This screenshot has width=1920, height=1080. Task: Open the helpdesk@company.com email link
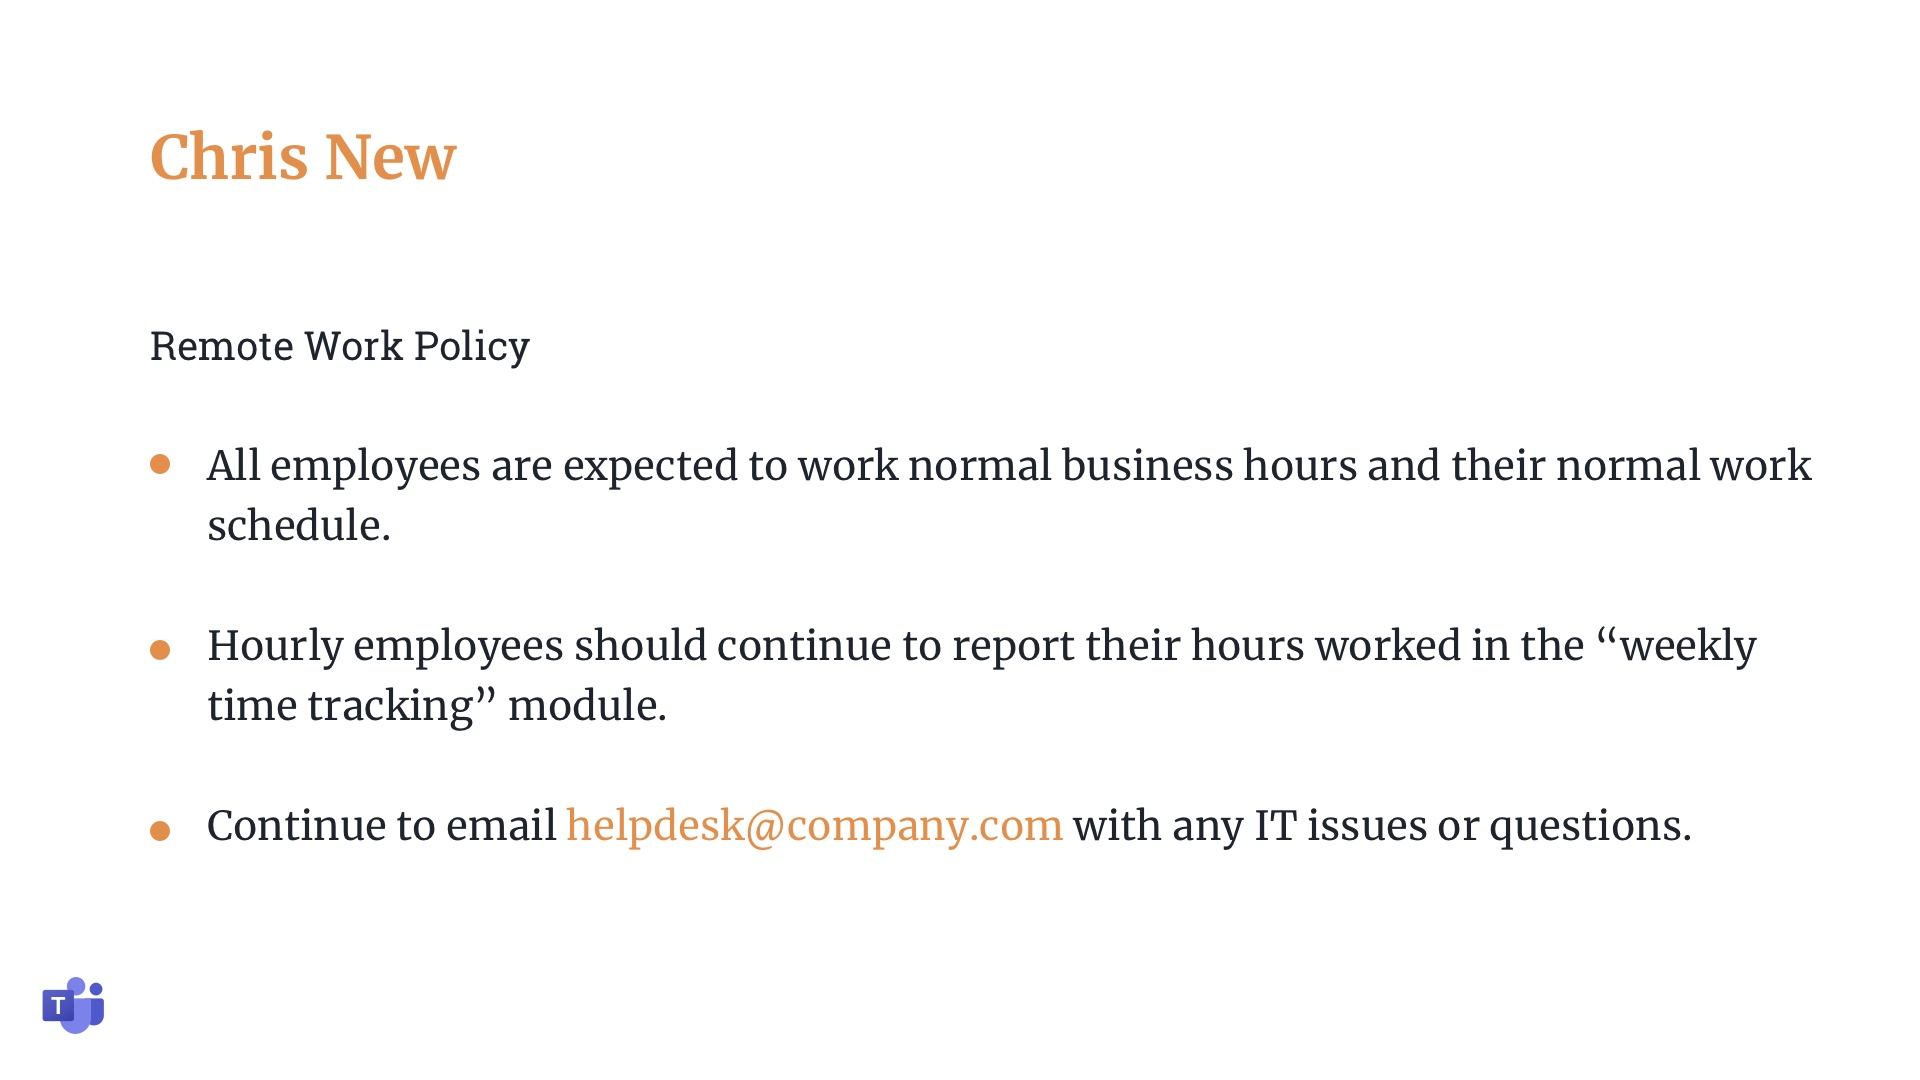[814, 826]
